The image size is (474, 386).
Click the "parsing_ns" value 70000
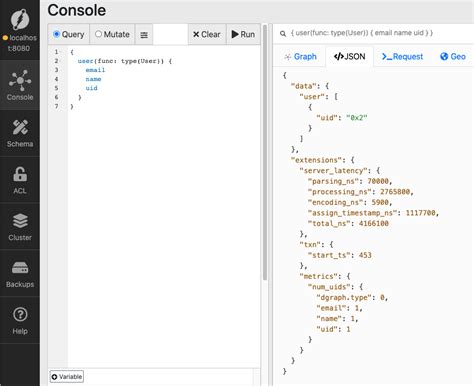click(x=378, y=181)
